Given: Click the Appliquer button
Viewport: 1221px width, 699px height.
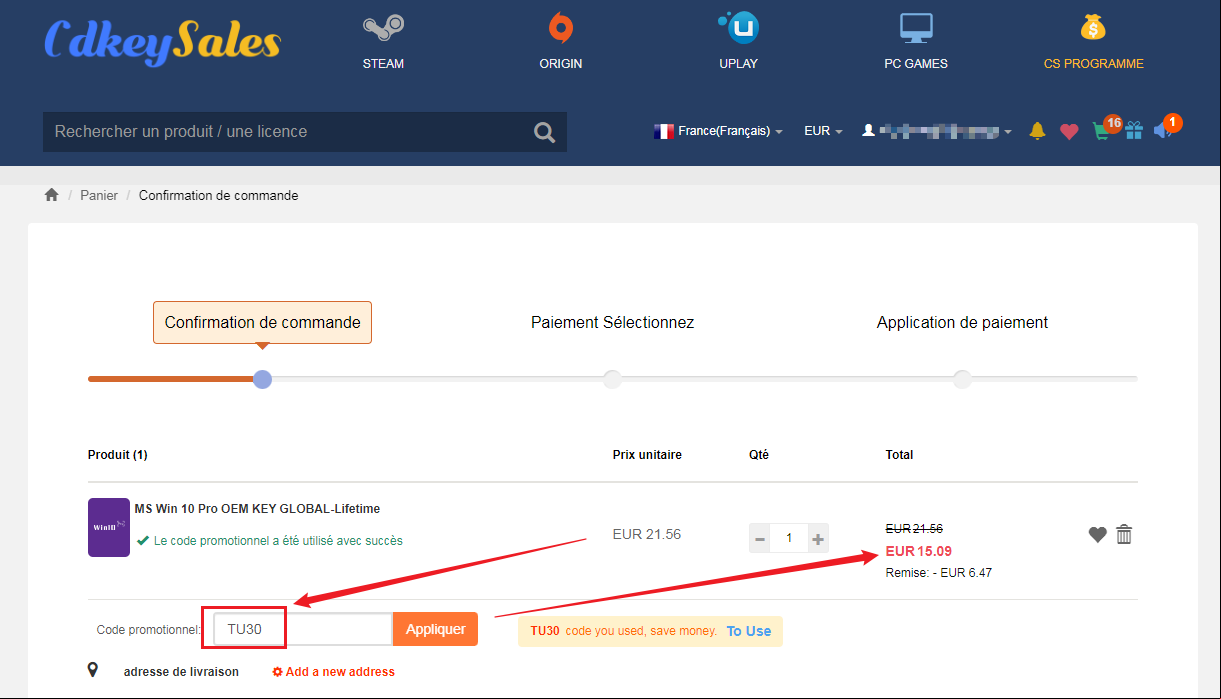Looking at the screenshot, I should [x=435, y=629].
